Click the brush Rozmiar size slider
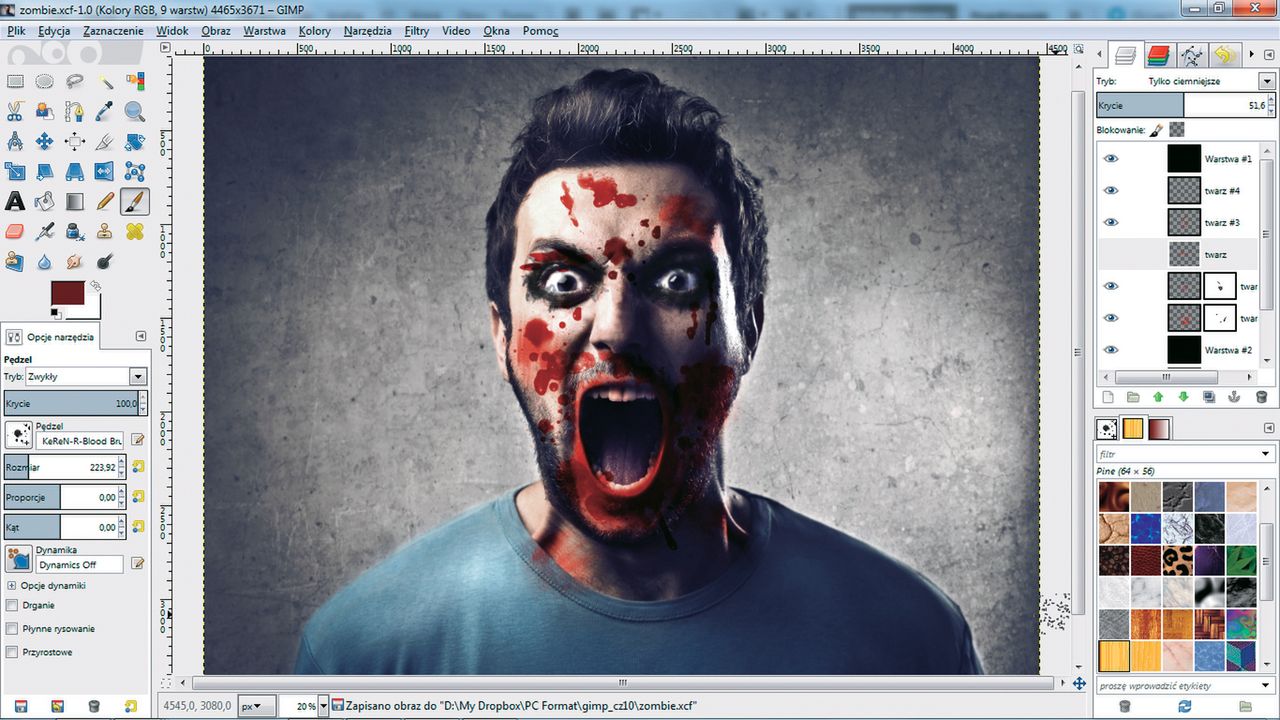 [x=61, y=466]
